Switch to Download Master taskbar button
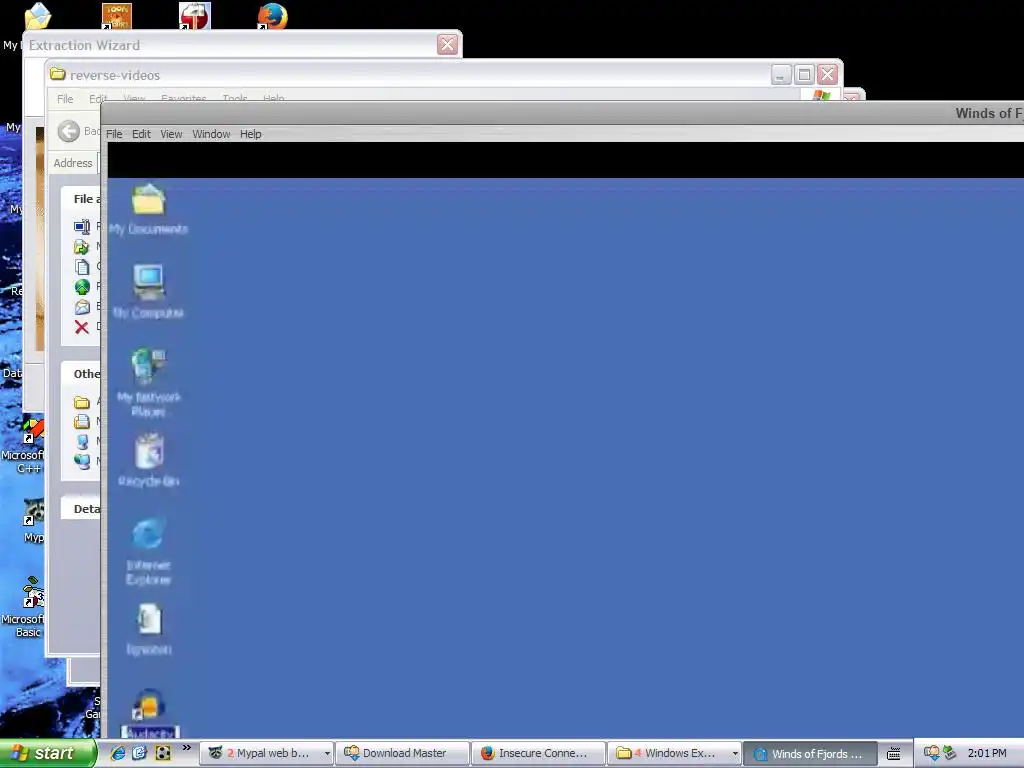The width and height of the screenshot is (1024, 768). pyautogui.click(x=403, y=753)
